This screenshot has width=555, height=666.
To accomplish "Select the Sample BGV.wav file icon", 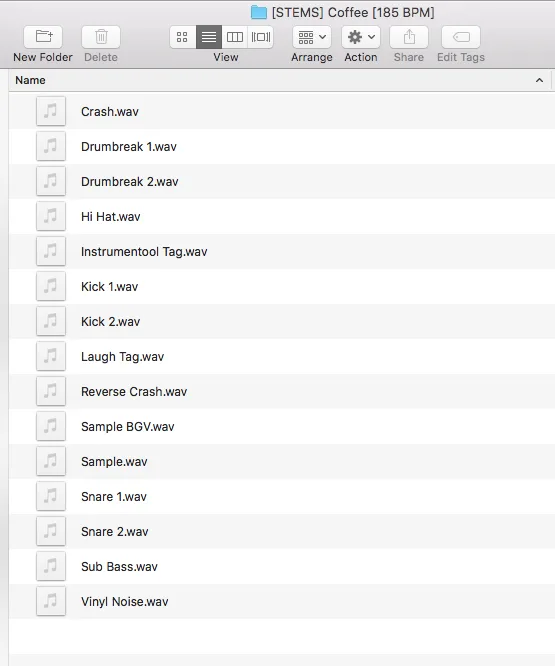I will (x=51, y=426).
